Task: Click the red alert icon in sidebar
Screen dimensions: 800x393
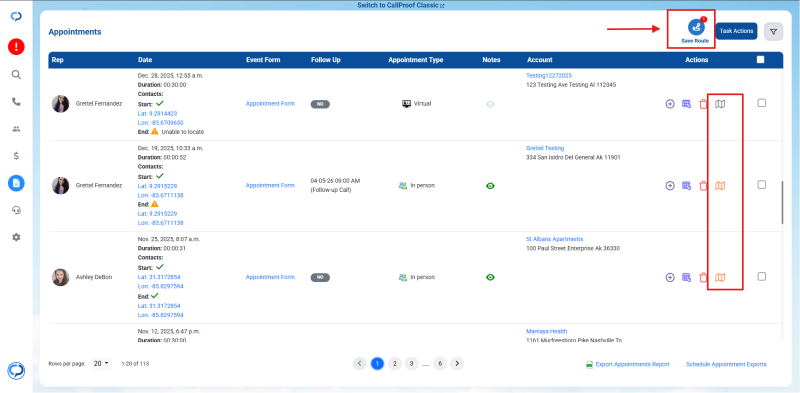Action: [x=16, y=47]
